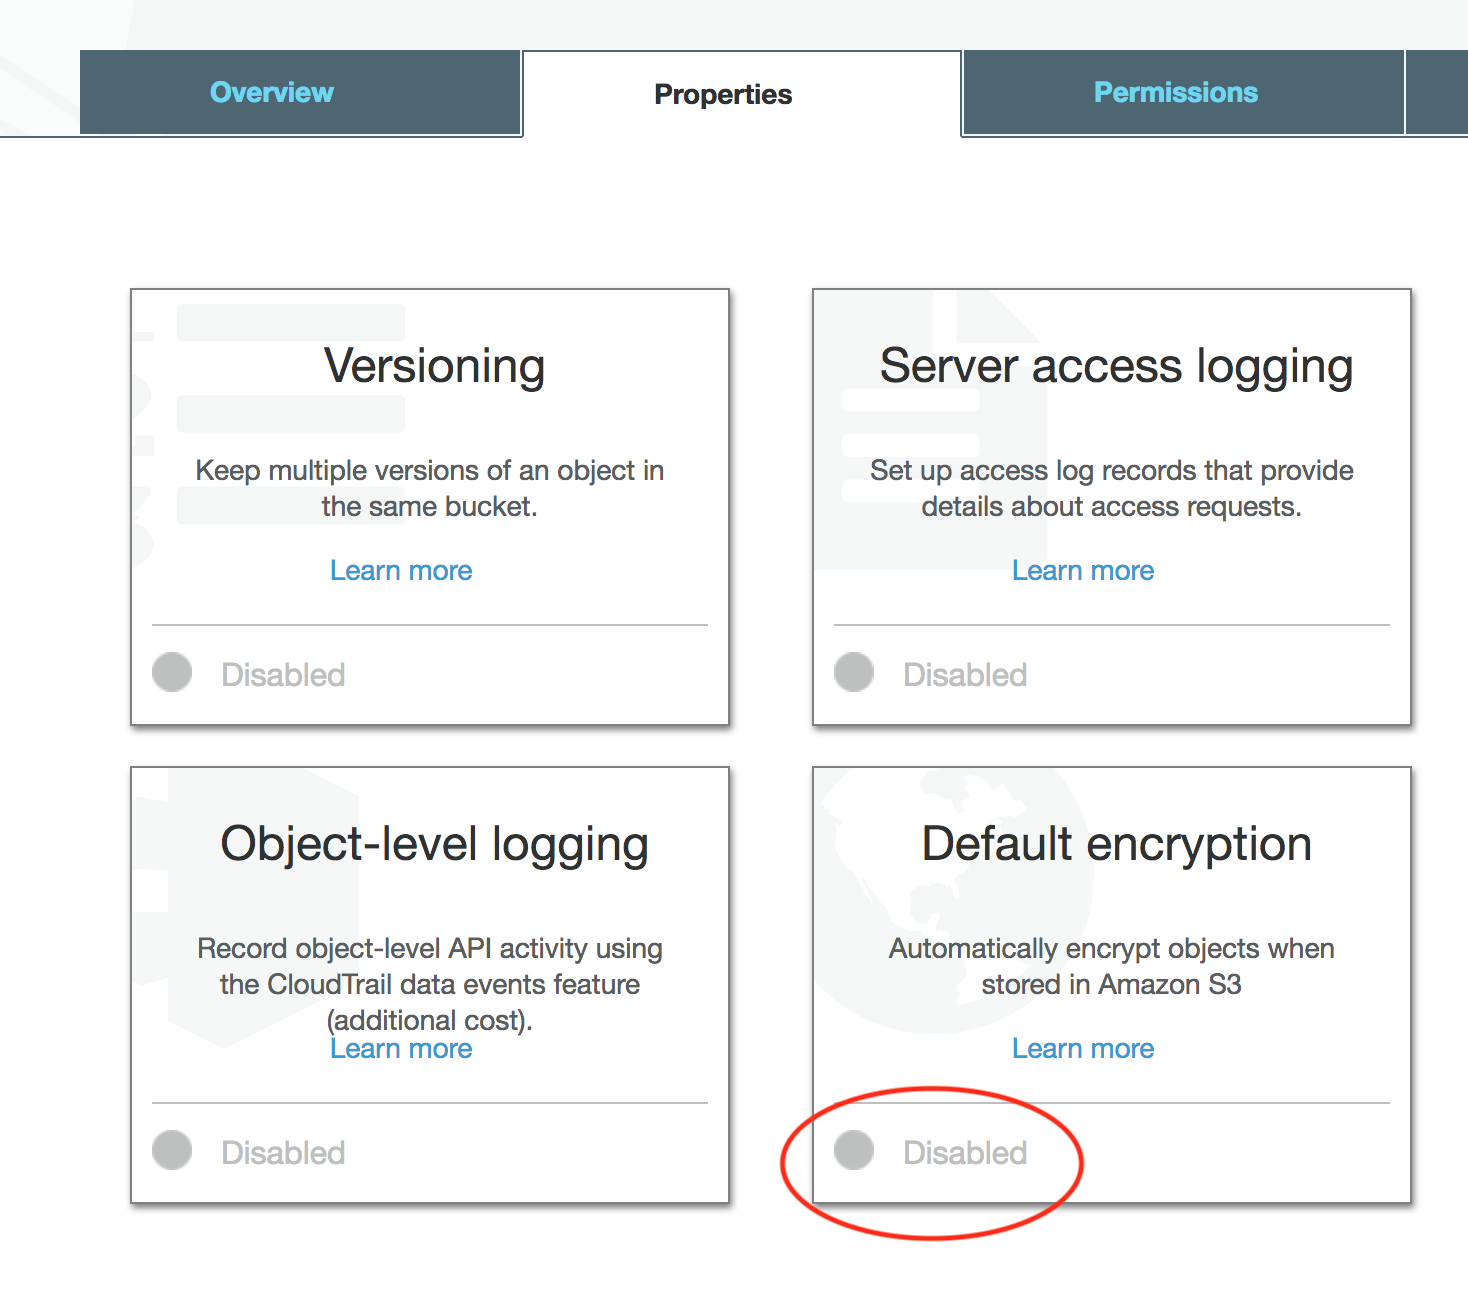Click the Versioning Disabled status indicator

pos(171,673)
